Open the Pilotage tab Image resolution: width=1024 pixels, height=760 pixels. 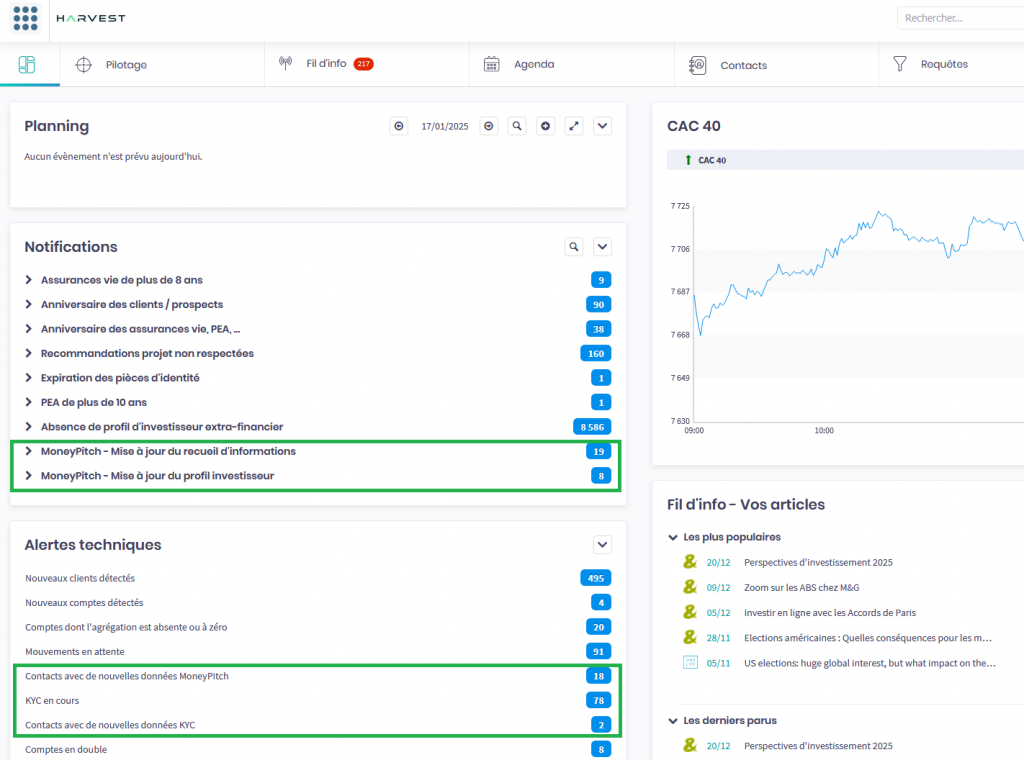pos(125,65)
